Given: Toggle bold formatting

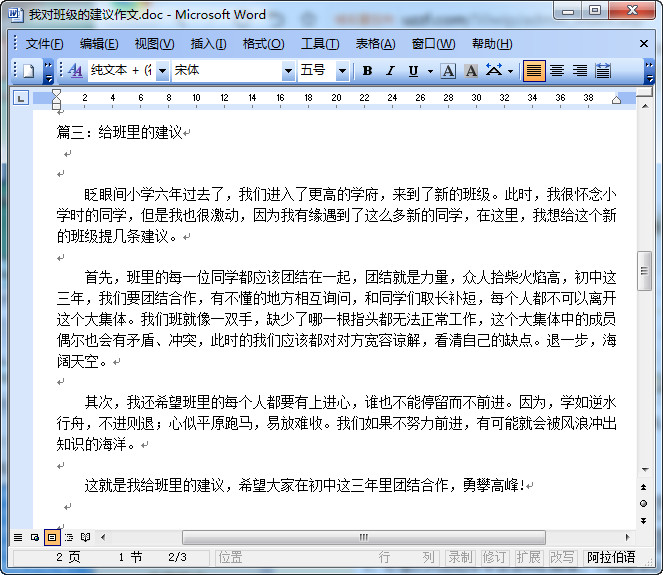Looking at the screenshot, I should pyautogui.click(x=367, y=71).
